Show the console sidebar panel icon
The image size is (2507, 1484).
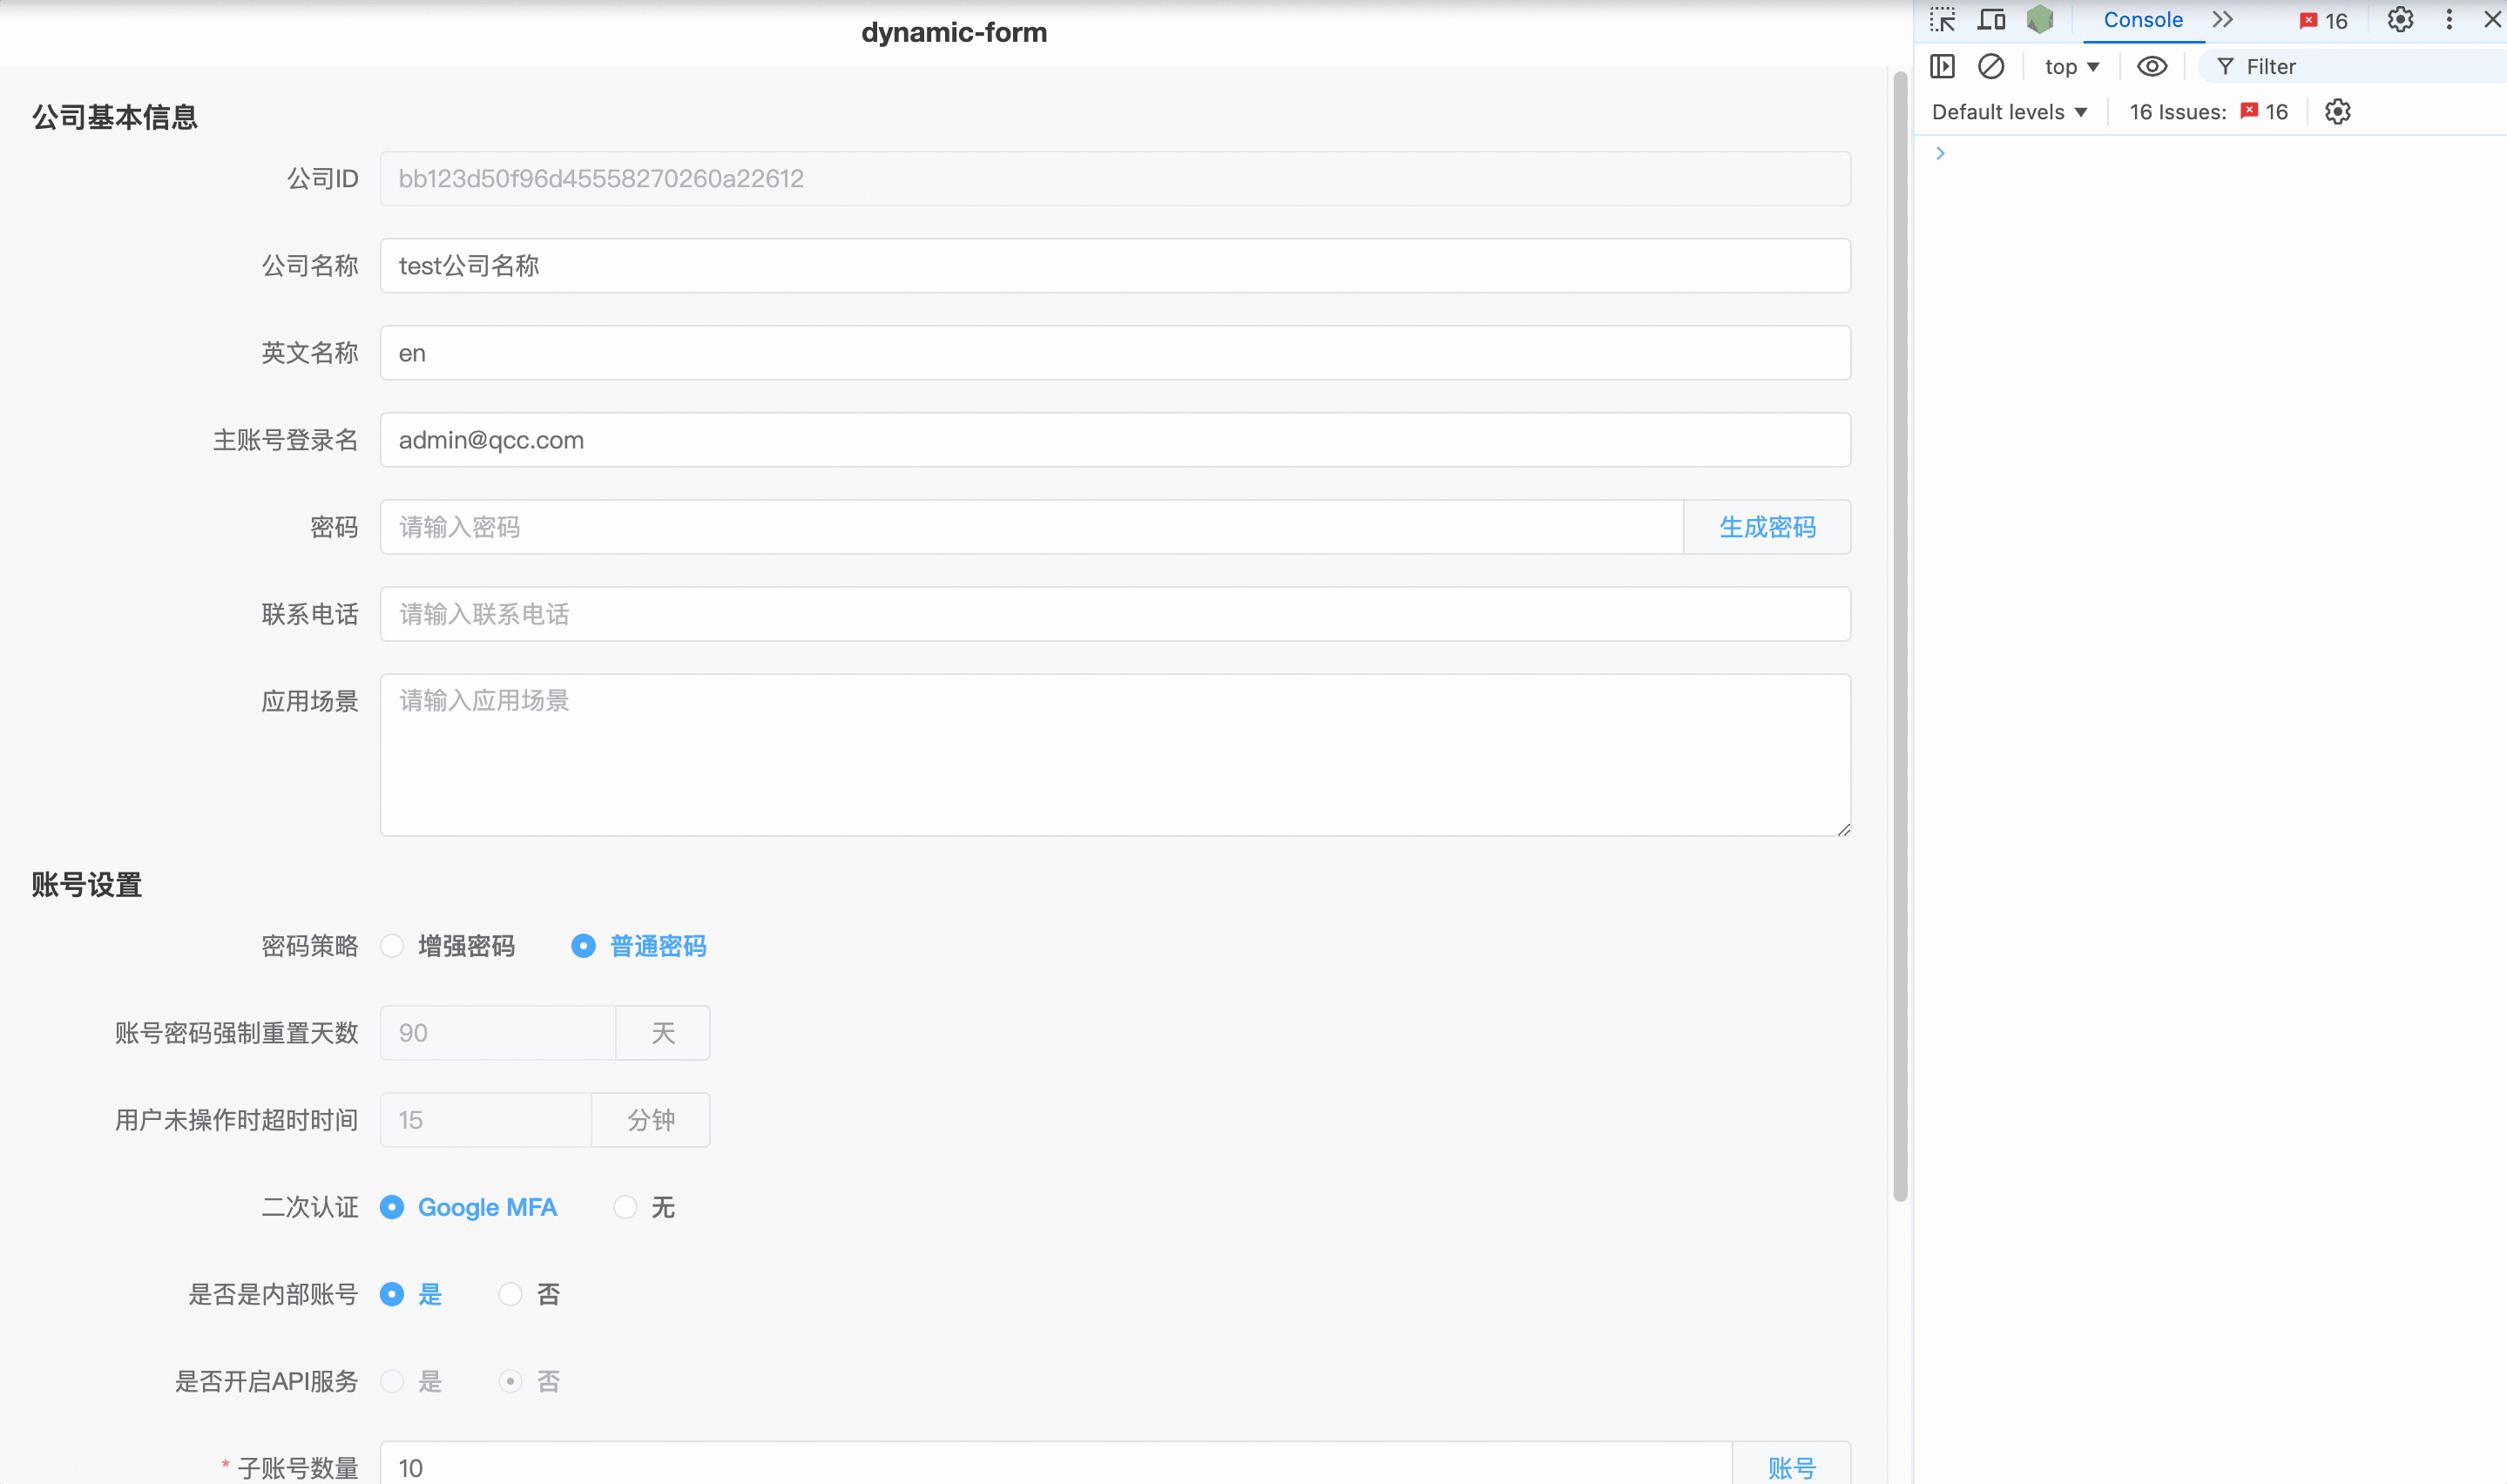pyautogui.click(x=1942, y=67)
